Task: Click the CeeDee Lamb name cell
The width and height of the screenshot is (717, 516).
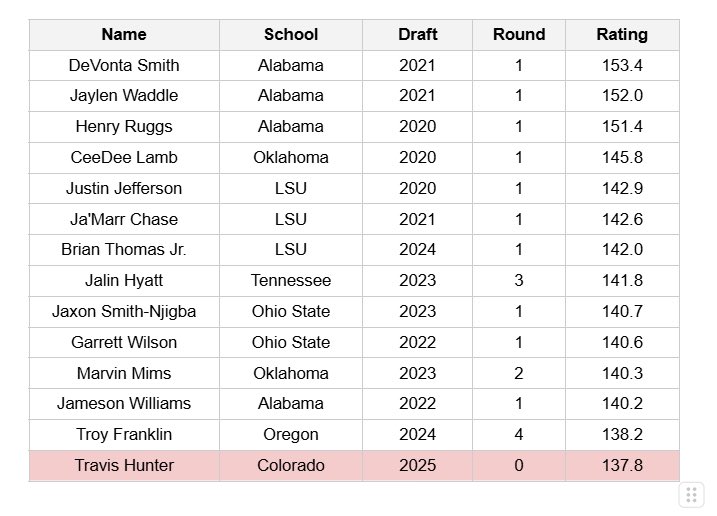Action: (x=124, y=158)
